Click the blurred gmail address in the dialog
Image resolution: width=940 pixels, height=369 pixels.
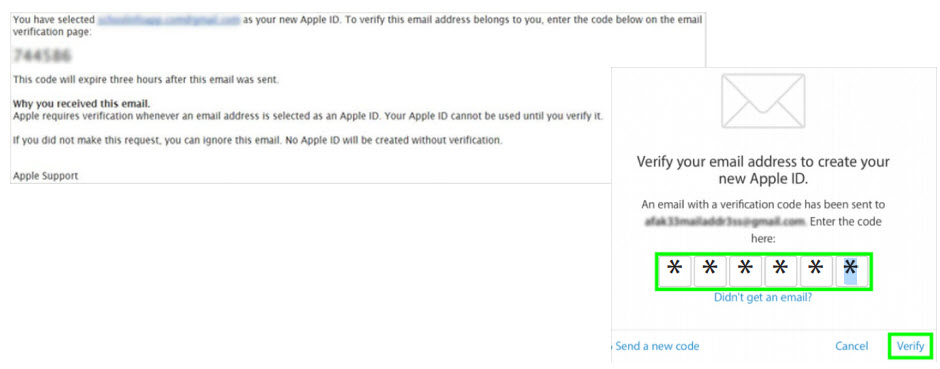click(x=723, y=222)
